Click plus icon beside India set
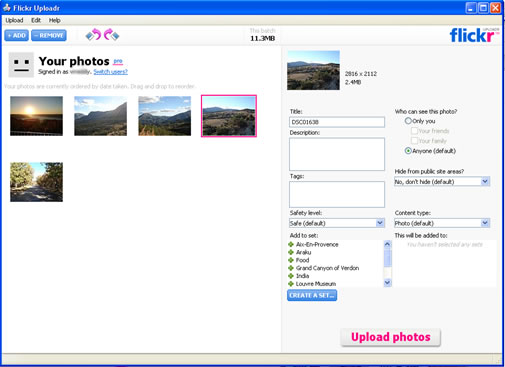This screenshot has height=367, width=505. point(291,276)
